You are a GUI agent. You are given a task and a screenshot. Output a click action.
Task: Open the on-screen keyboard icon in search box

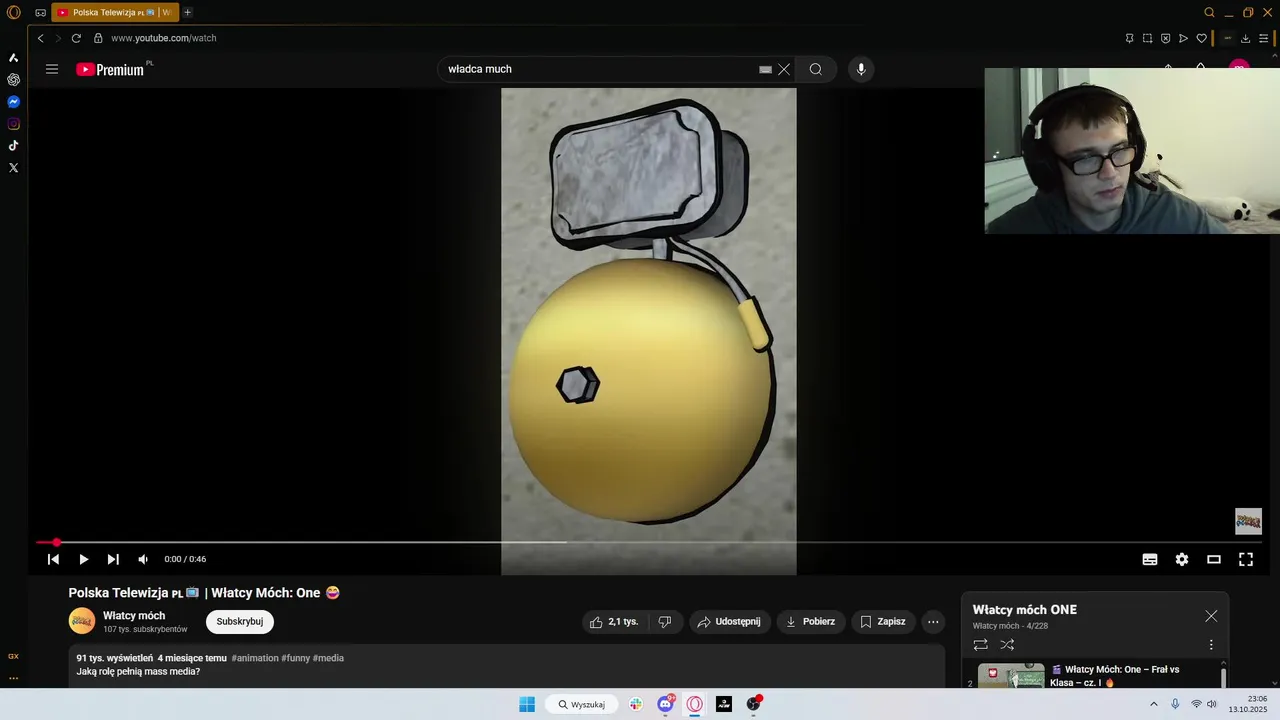765,69
